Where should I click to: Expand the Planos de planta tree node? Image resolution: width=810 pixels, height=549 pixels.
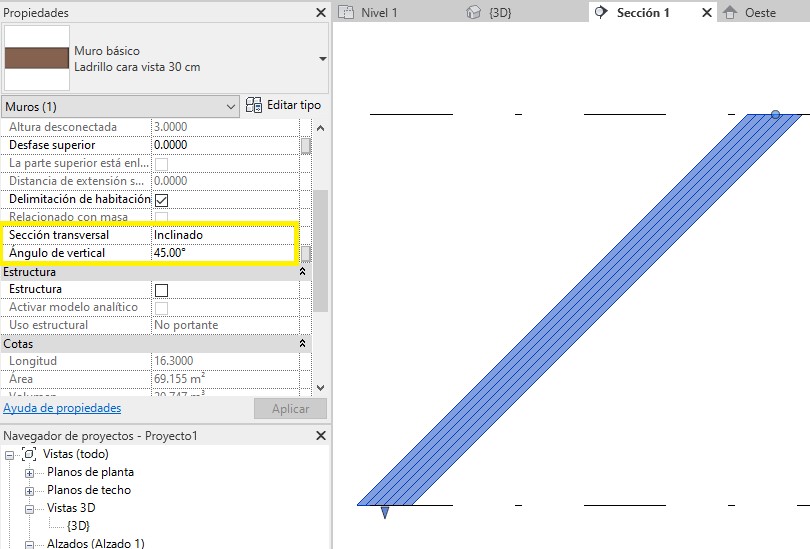(30, 473)
